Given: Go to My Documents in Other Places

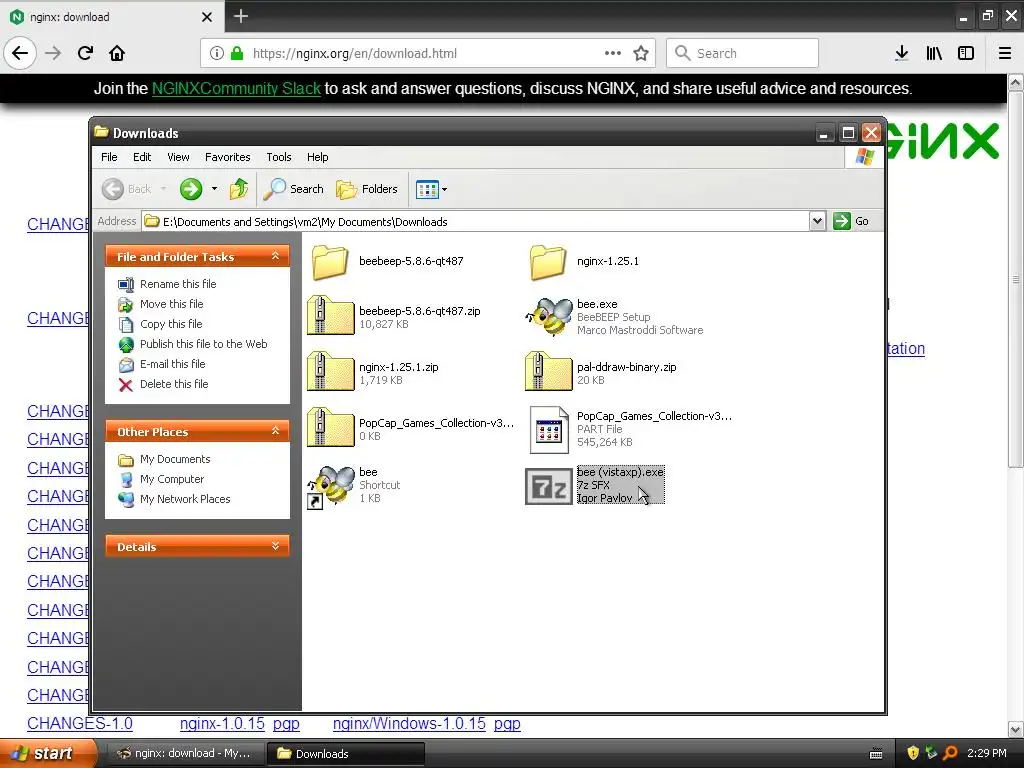Looking at the screenshot, I should pyautogui.click(x=174, y=459).
